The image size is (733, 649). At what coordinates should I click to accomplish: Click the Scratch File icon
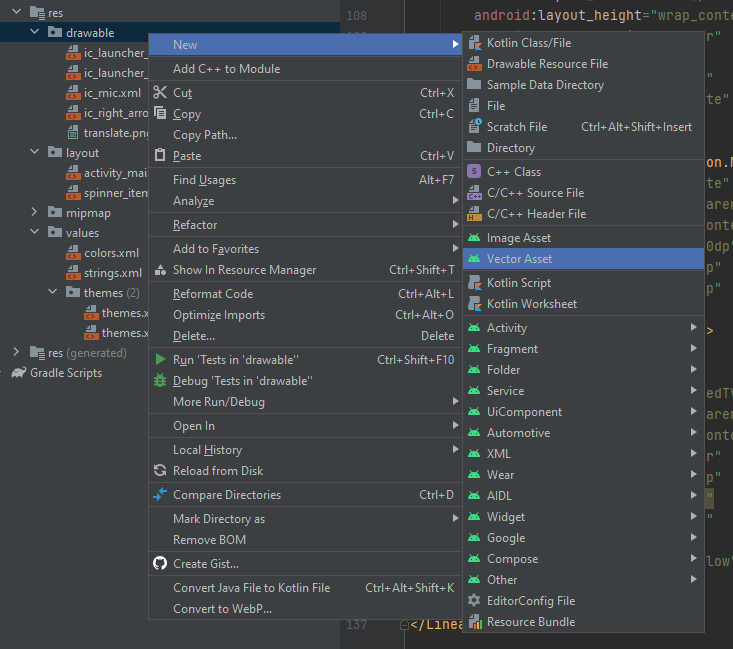pos(474,127)
